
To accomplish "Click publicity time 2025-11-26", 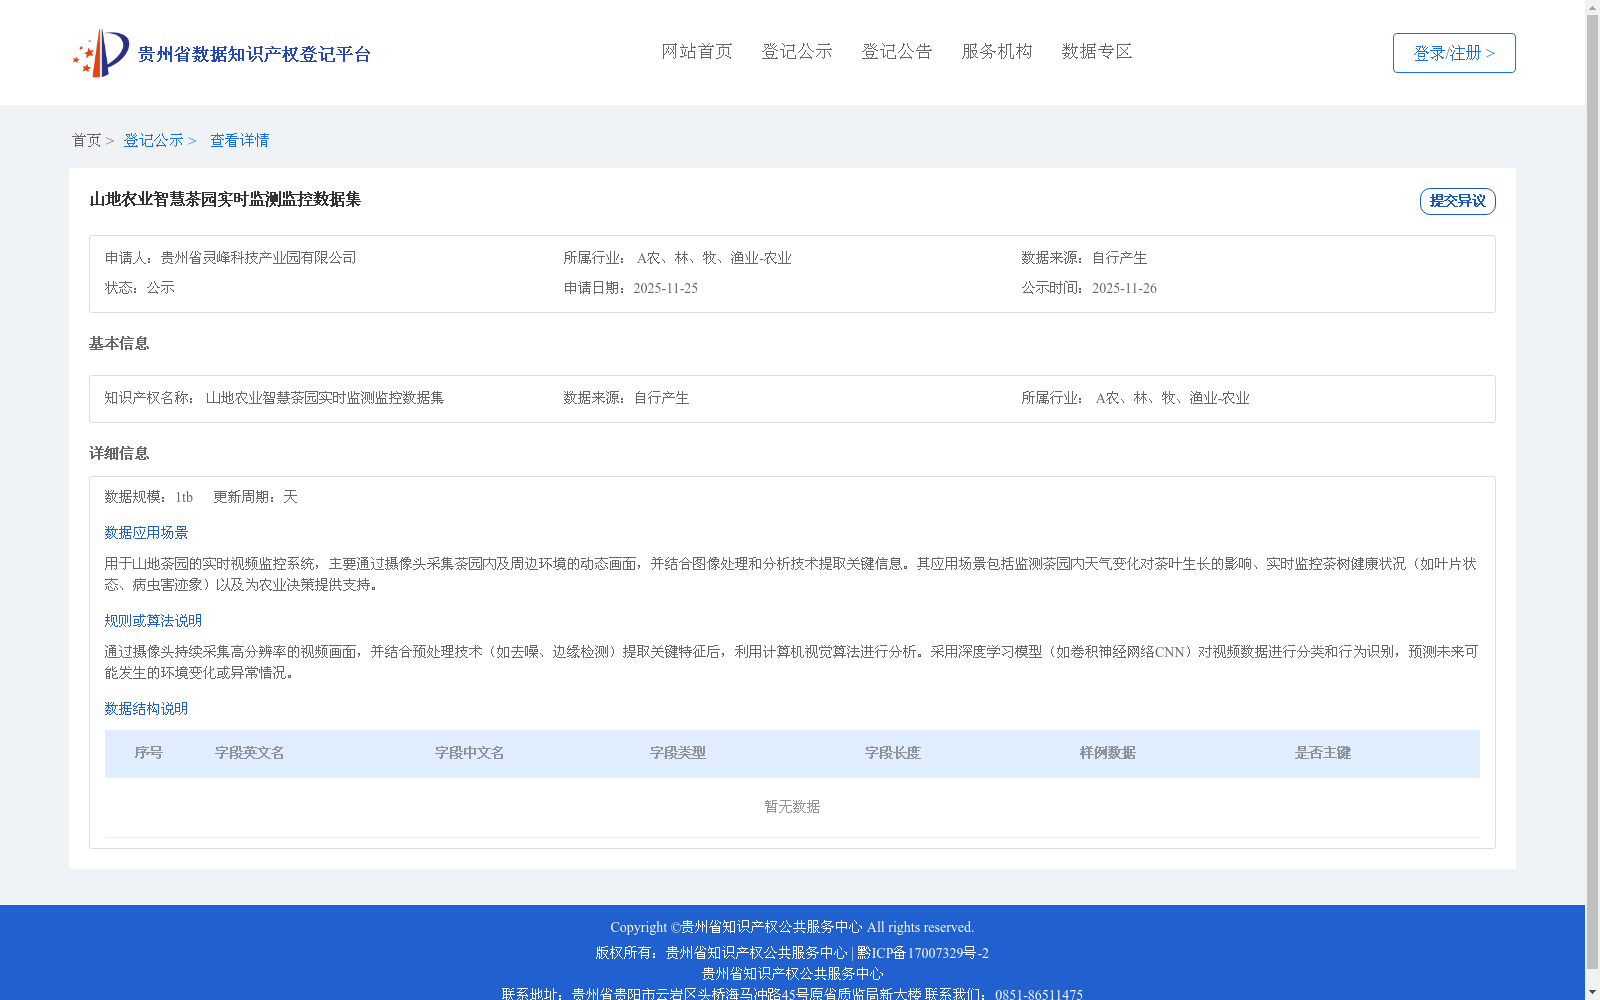I will (1124, 288).
